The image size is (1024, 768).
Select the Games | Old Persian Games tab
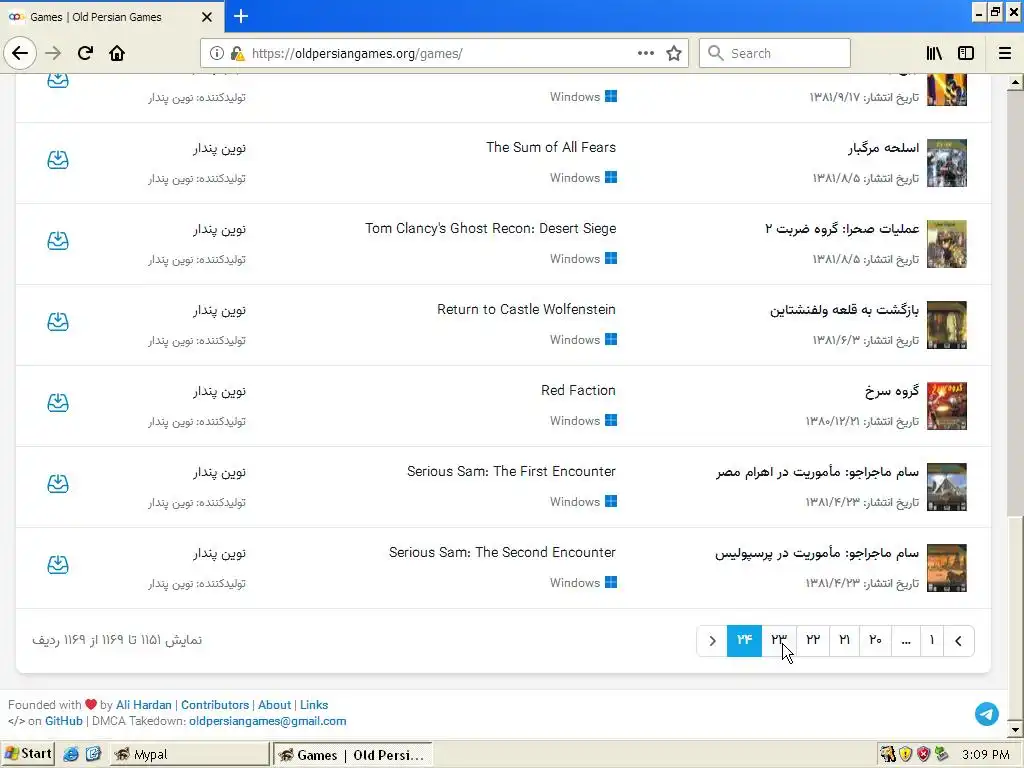(111, 17)
